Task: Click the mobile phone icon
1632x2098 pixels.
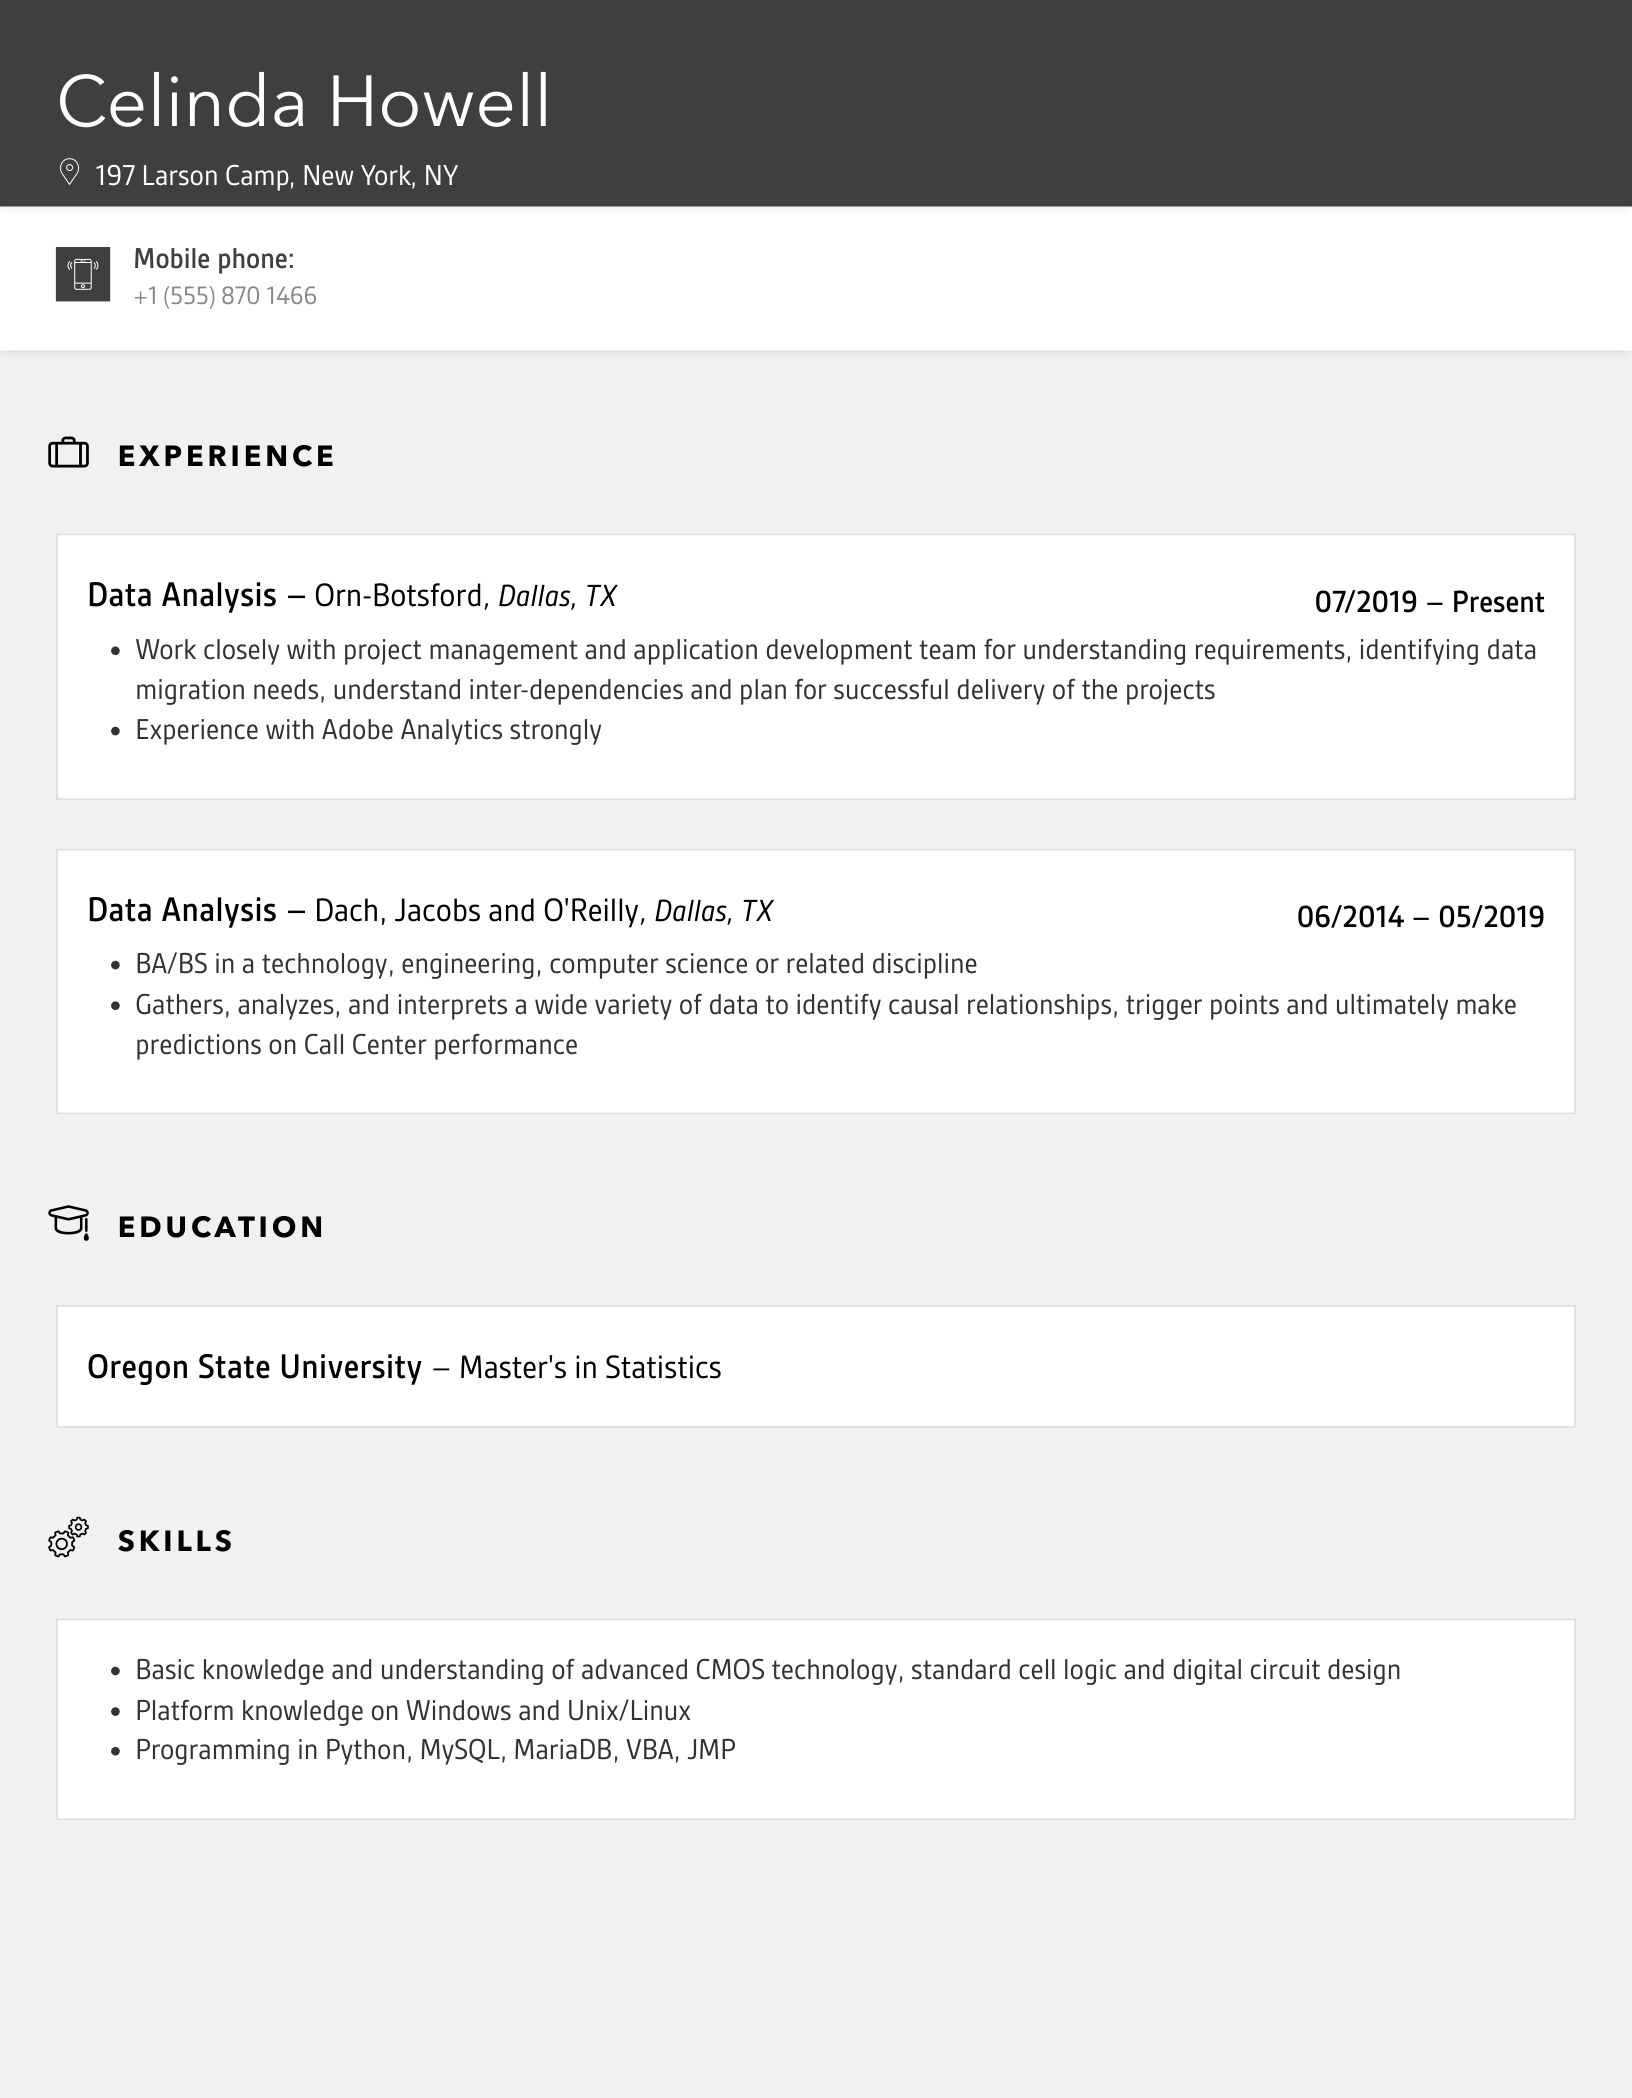Action: [x=83, y=274]
